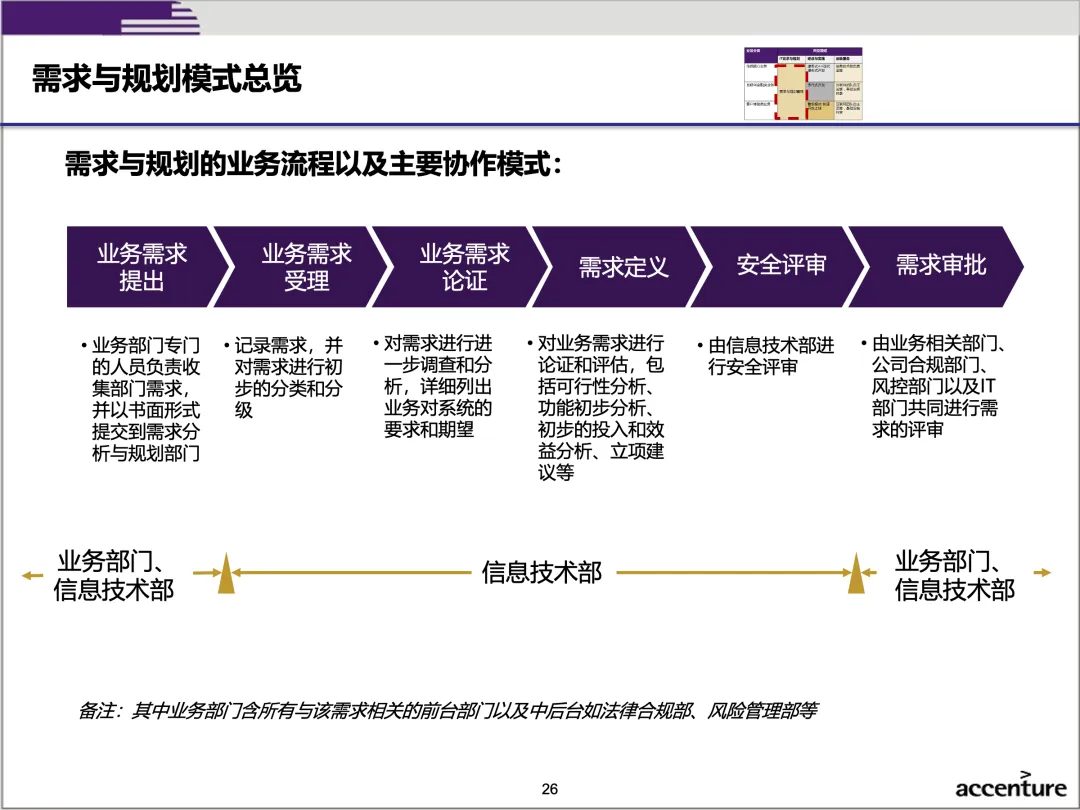The height and width of the screenshot is (810, 1080).
Task: Click the subtitle 需求与规划的业务流程以及主要协作模式
Action: 313,164
